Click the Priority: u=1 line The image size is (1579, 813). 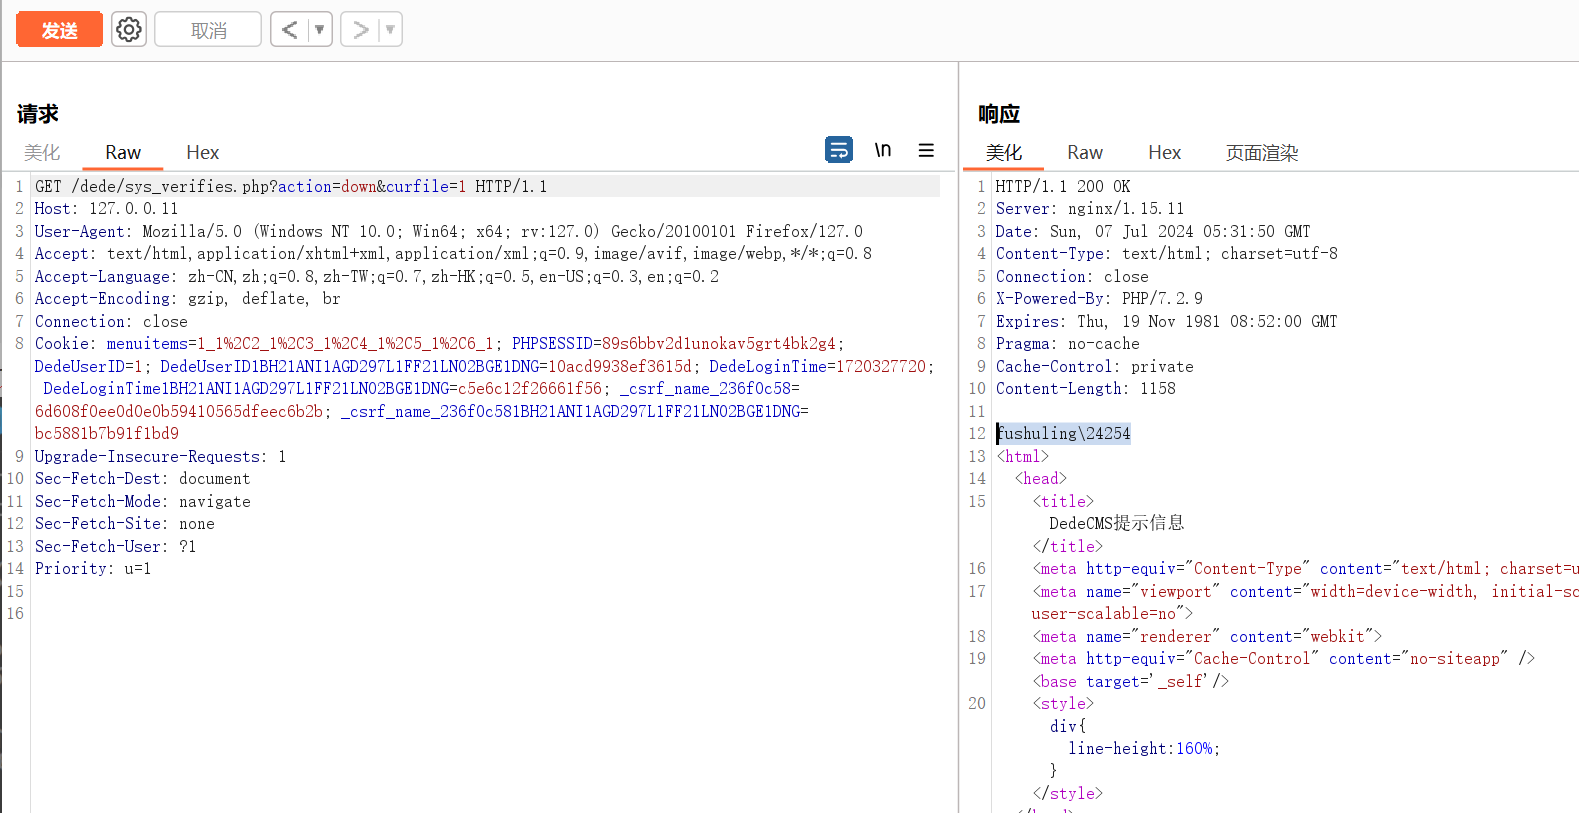(93, 568)
